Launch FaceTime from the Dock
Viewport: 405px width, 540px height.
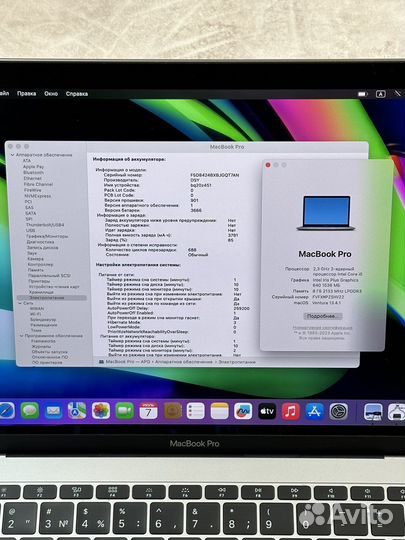click(125, 411)
